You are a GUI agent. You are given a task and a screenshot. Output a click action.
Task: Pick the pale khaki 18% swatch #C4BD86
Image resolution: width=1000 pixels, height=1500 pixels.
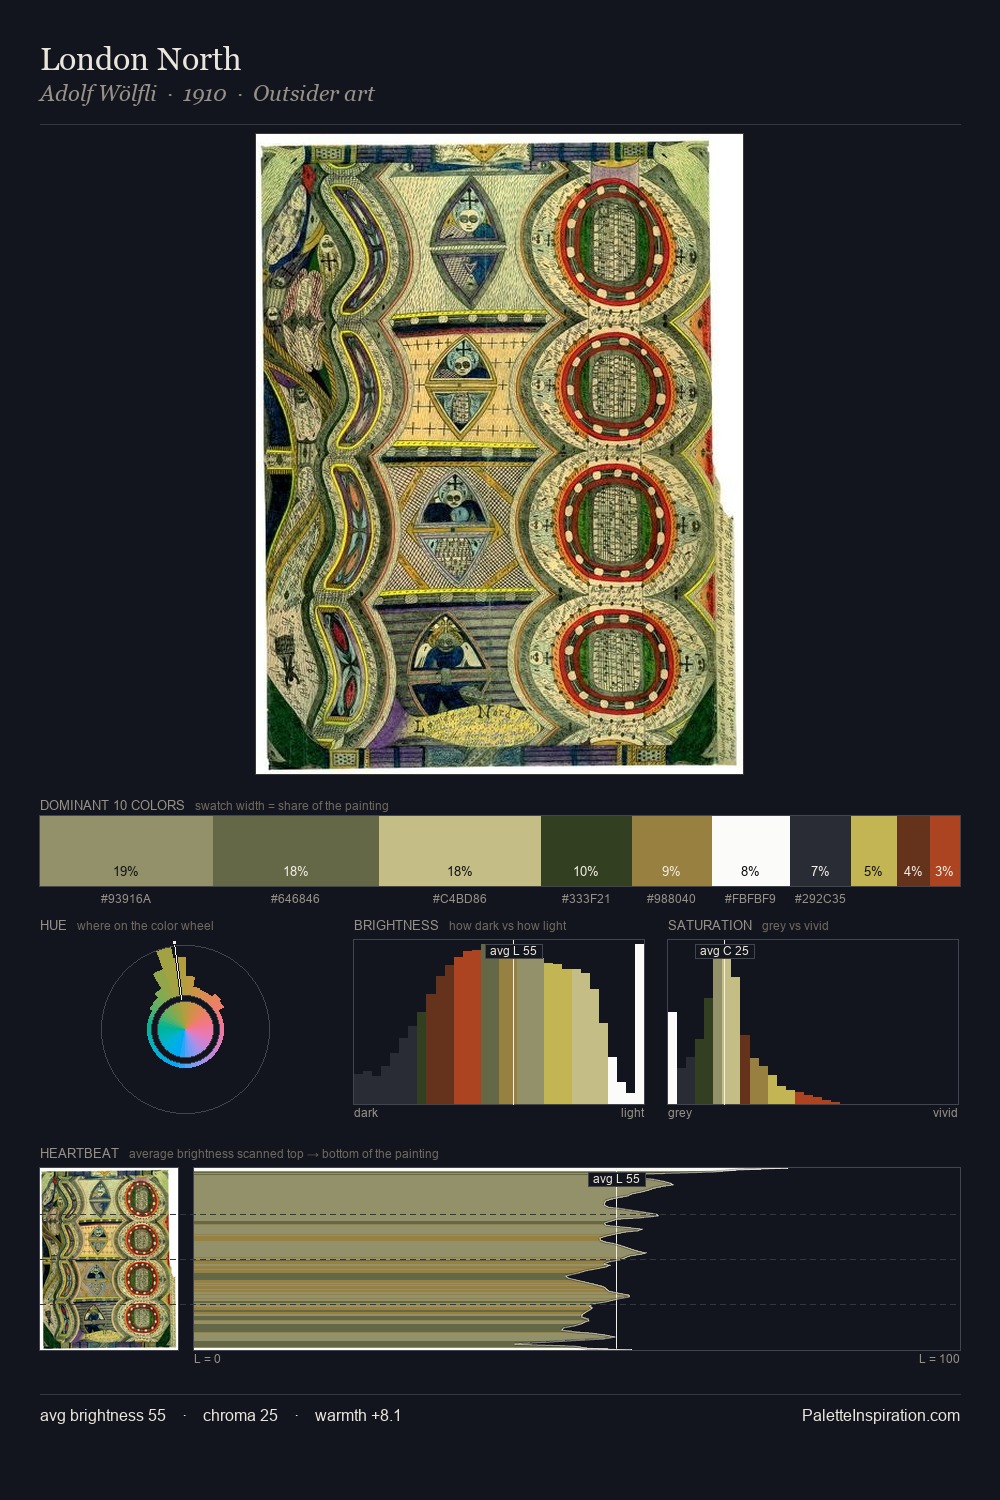tap(460, 851)
